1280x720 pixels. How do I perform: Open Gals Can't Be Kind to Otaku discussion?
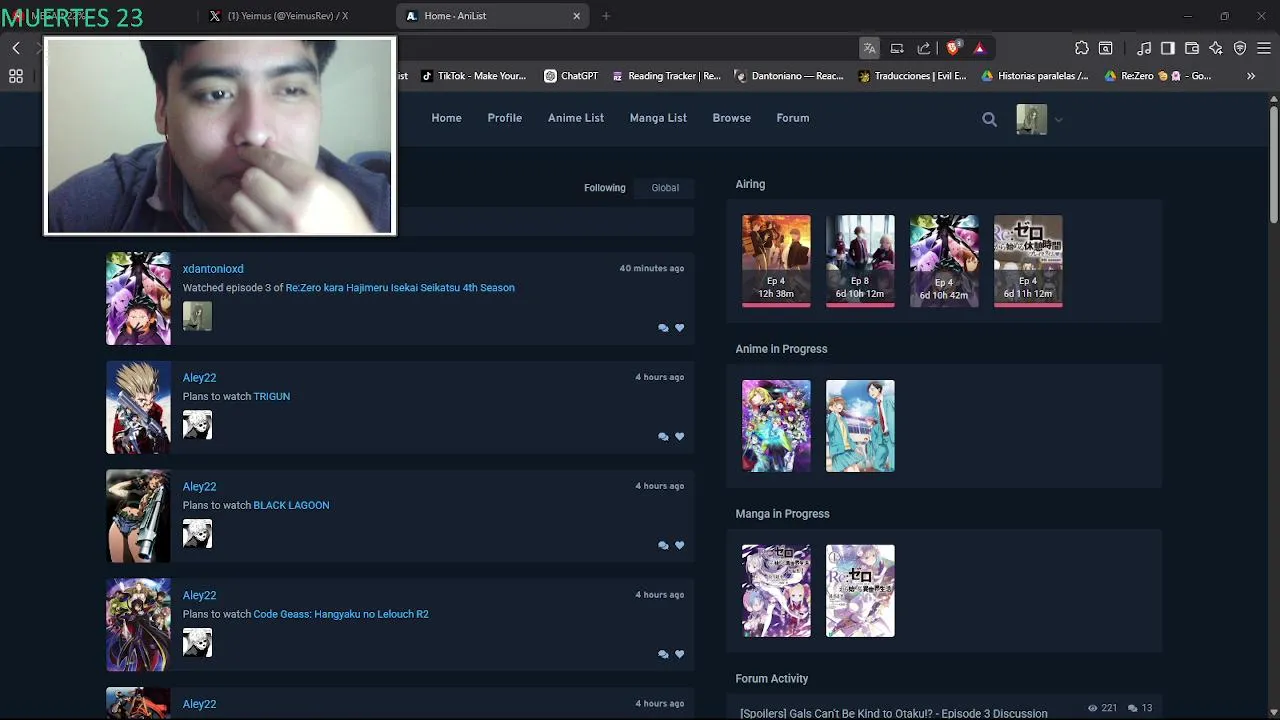894,714
